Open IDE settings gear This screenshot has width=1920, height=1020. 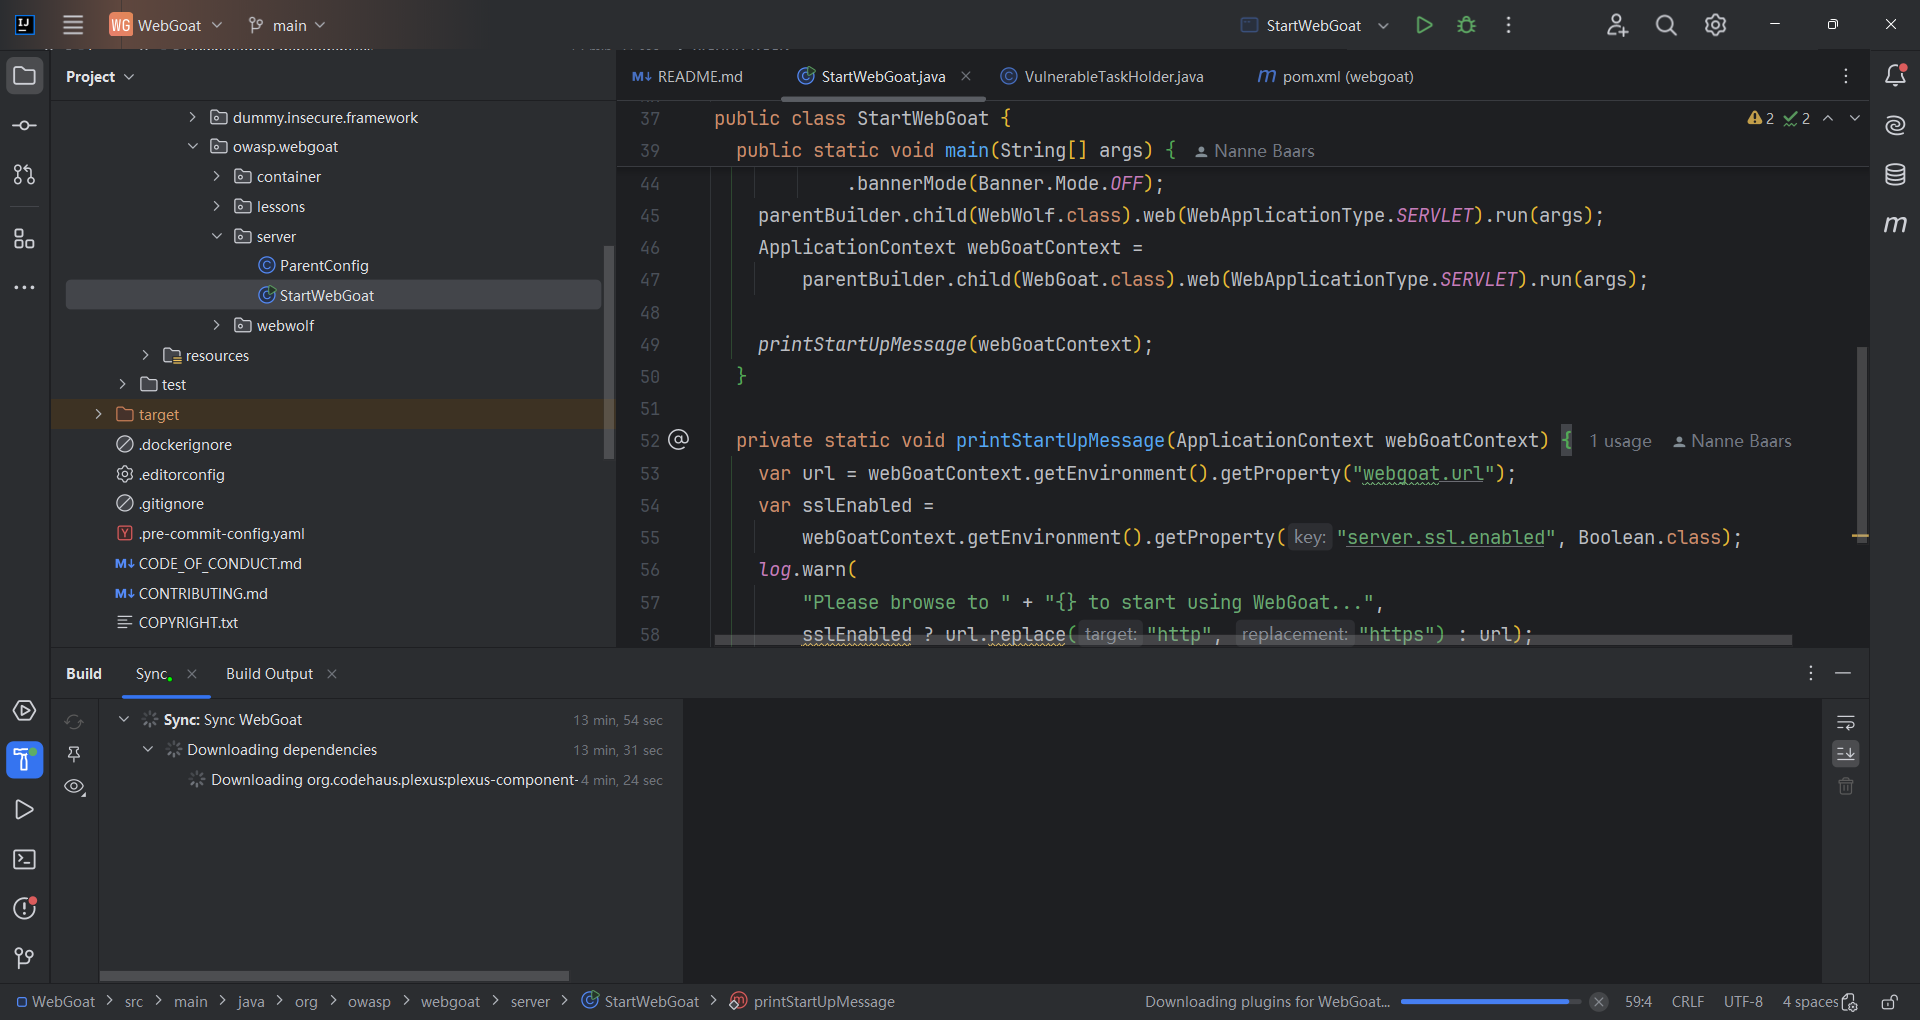(1715, 25)
